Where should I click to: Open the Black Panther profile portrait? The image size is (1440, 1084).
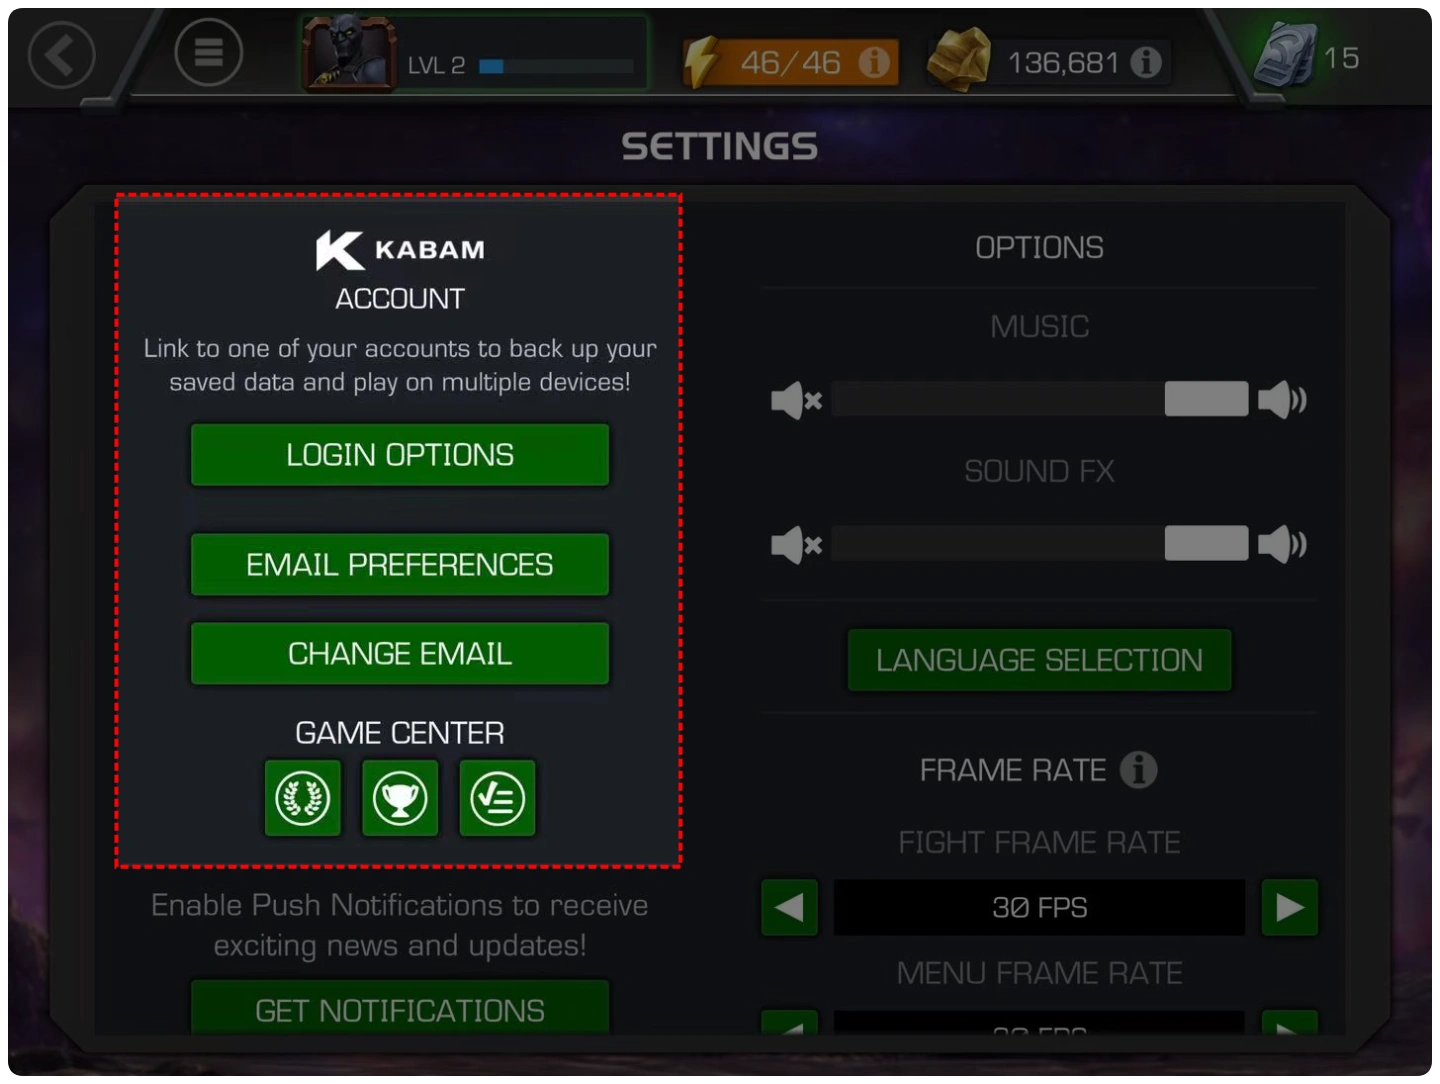pyautogui.click(x=349, y=55)
